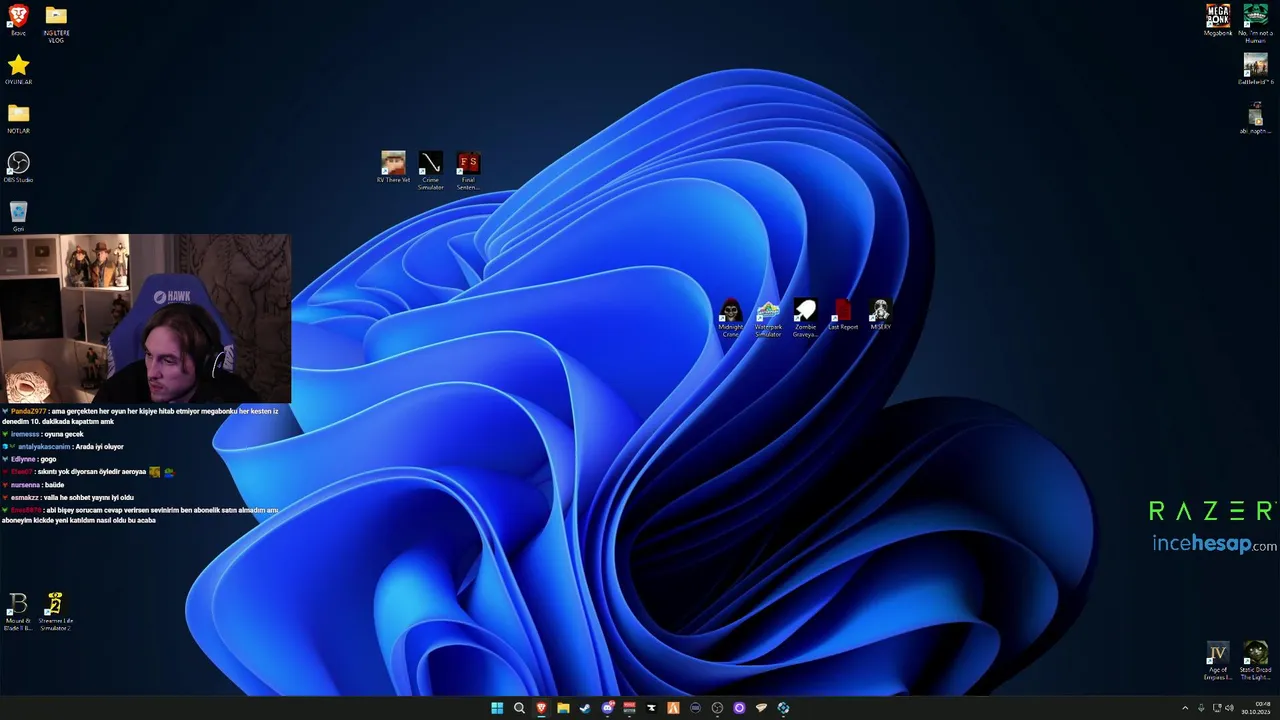This screenshot has width=1280, height=720.
Task: Select the Mount & Blade II shortcut
Action: pyautogui.click(x=18, y=611)
